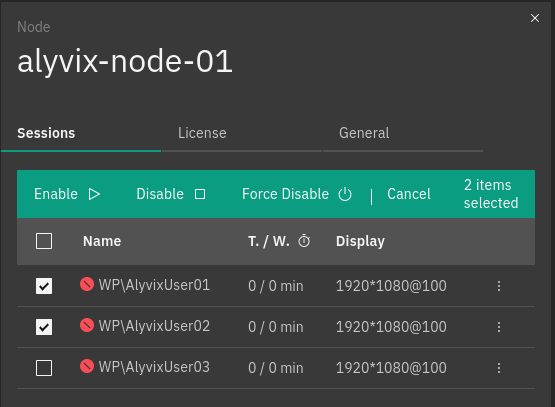Click the Enable play triangle icon
This screenshot has height=407, width=555.
[94, 194]
